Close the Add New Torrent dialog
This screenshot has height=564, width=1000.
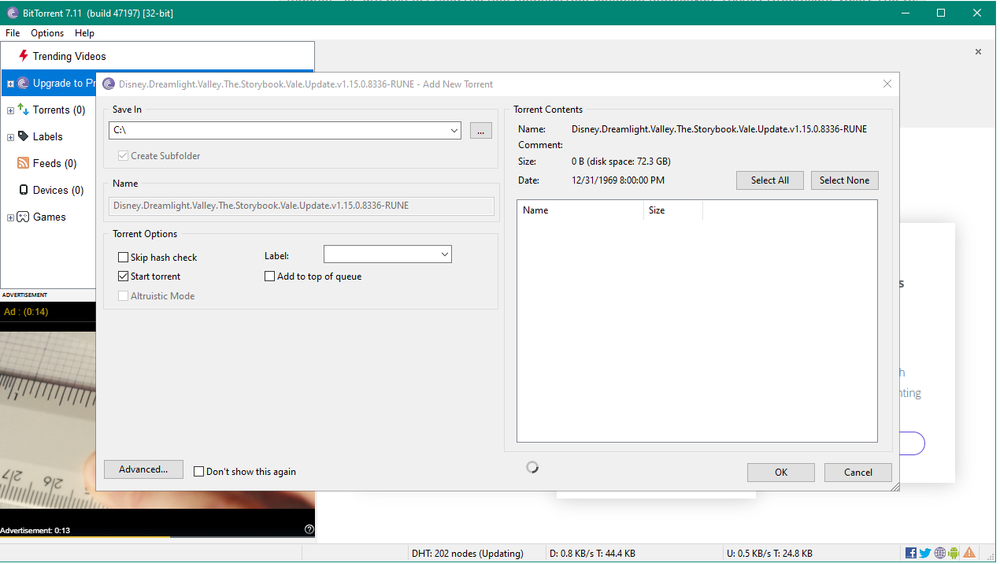point(887,84)
